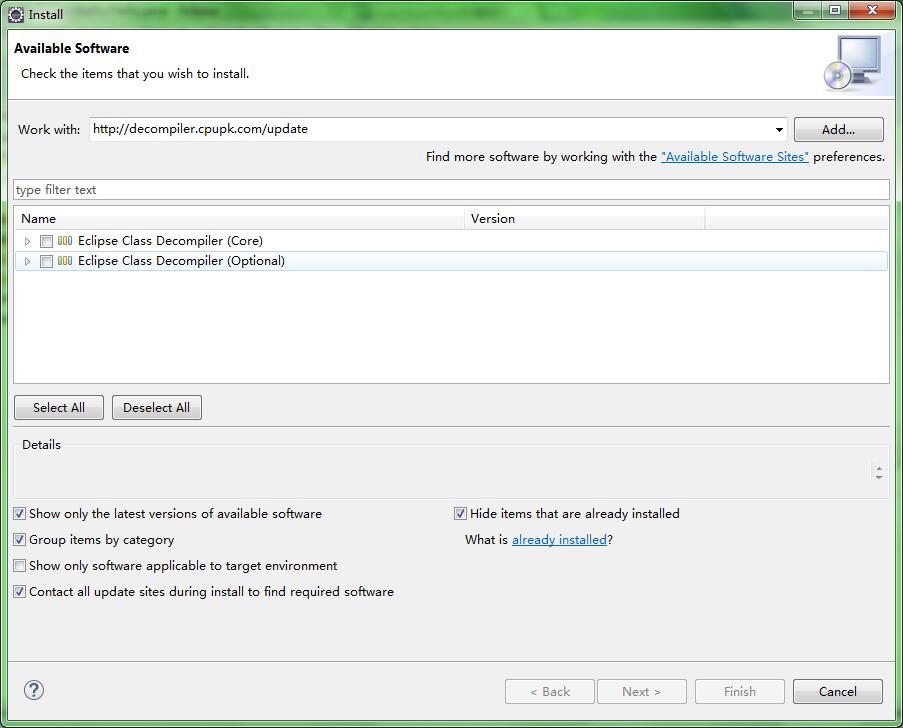Click the Details up/down stepper
The image size is (903, 728).
point(879,472)
